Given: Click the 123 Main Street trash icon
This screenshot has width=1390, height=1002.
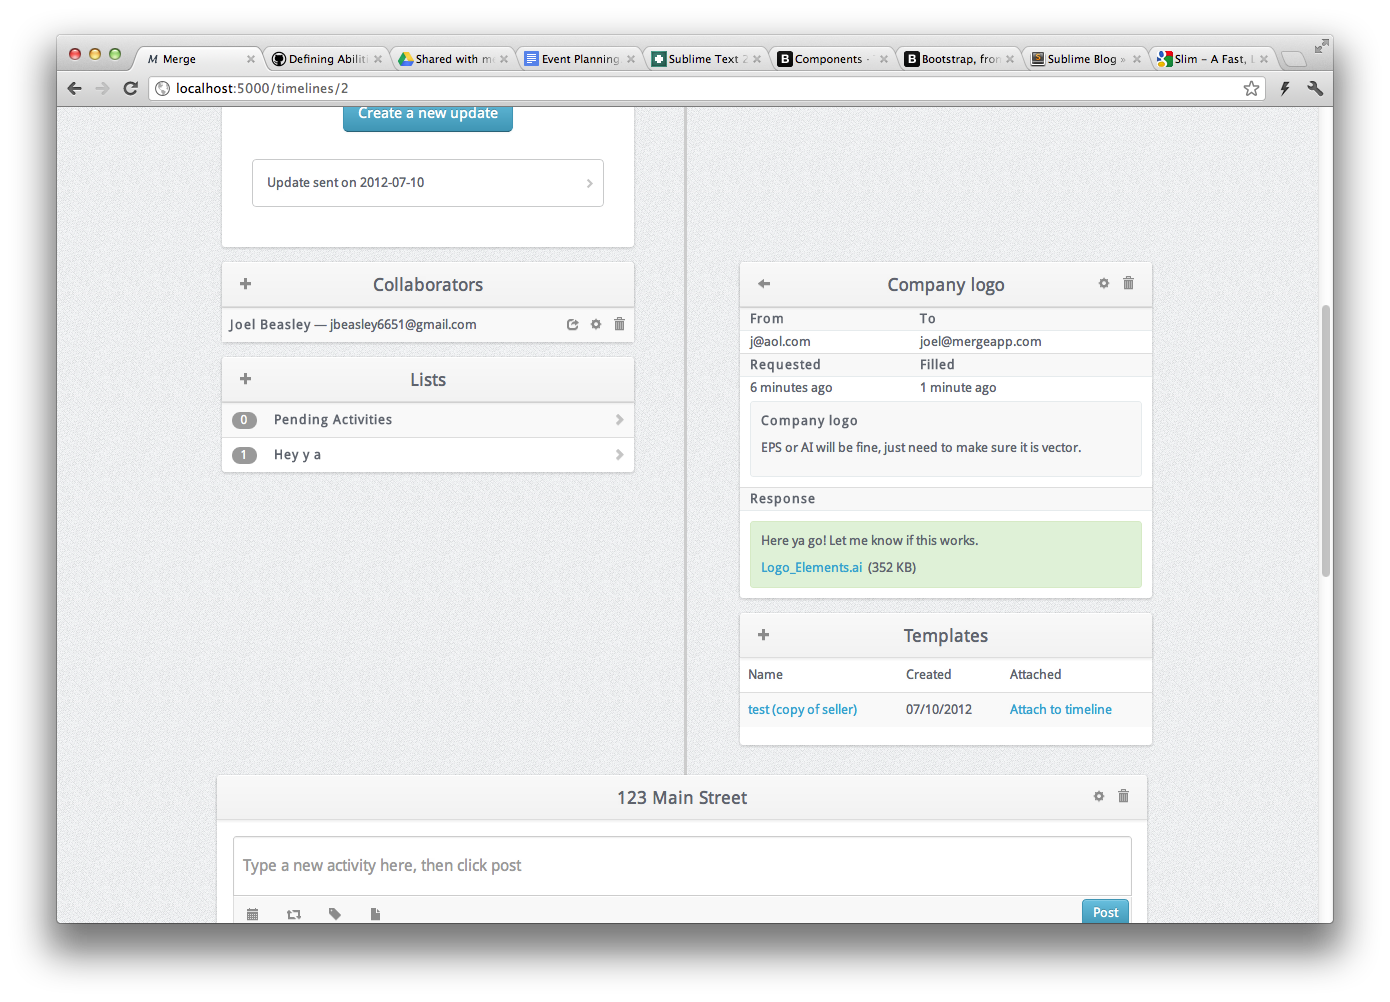Looking at the screenshot, I should (1123, 796).
